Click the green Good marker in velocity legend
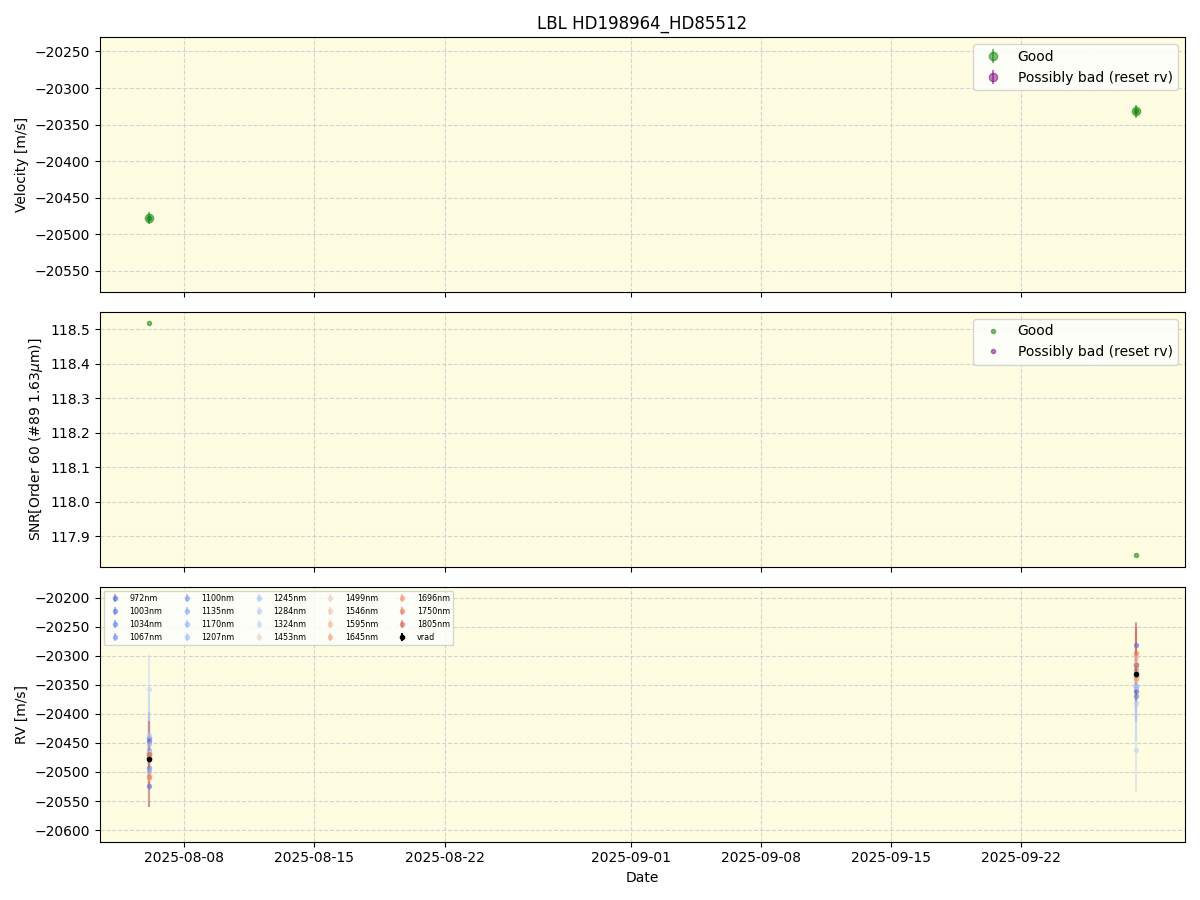Image resolution: width=1200 pixels, height=900 pixels. (x=993, y=56)
